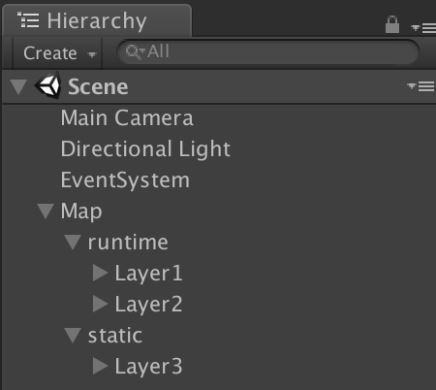The image size is (436, 390).
Task: Select the EventSystem object
Action: coord(125,180)
